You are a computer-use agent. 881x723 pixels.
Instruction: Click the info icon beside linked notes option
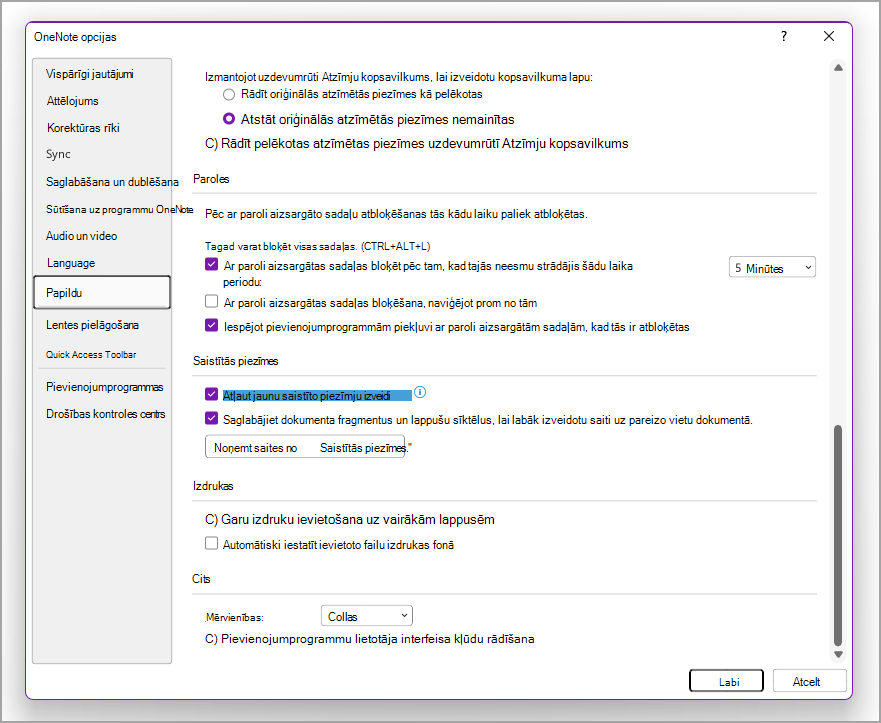pyautogui.click(x=420, y=392)
